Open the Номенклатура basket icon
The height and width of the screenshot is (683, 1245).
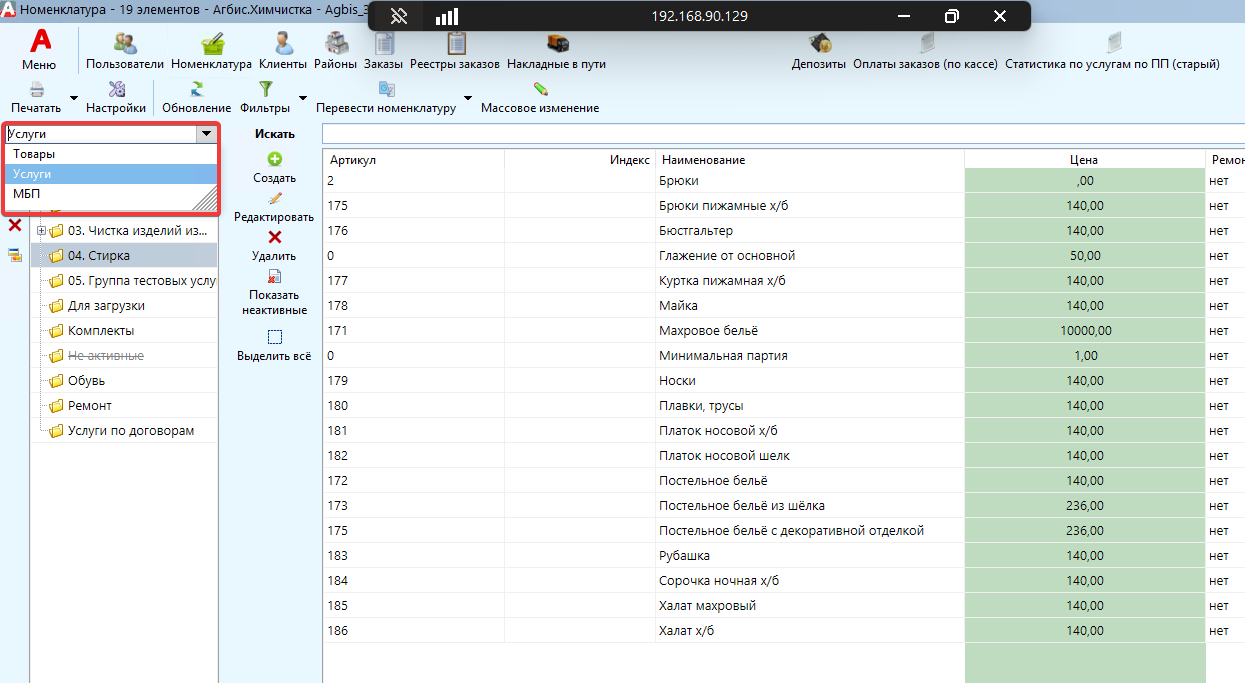pos(212,44)
